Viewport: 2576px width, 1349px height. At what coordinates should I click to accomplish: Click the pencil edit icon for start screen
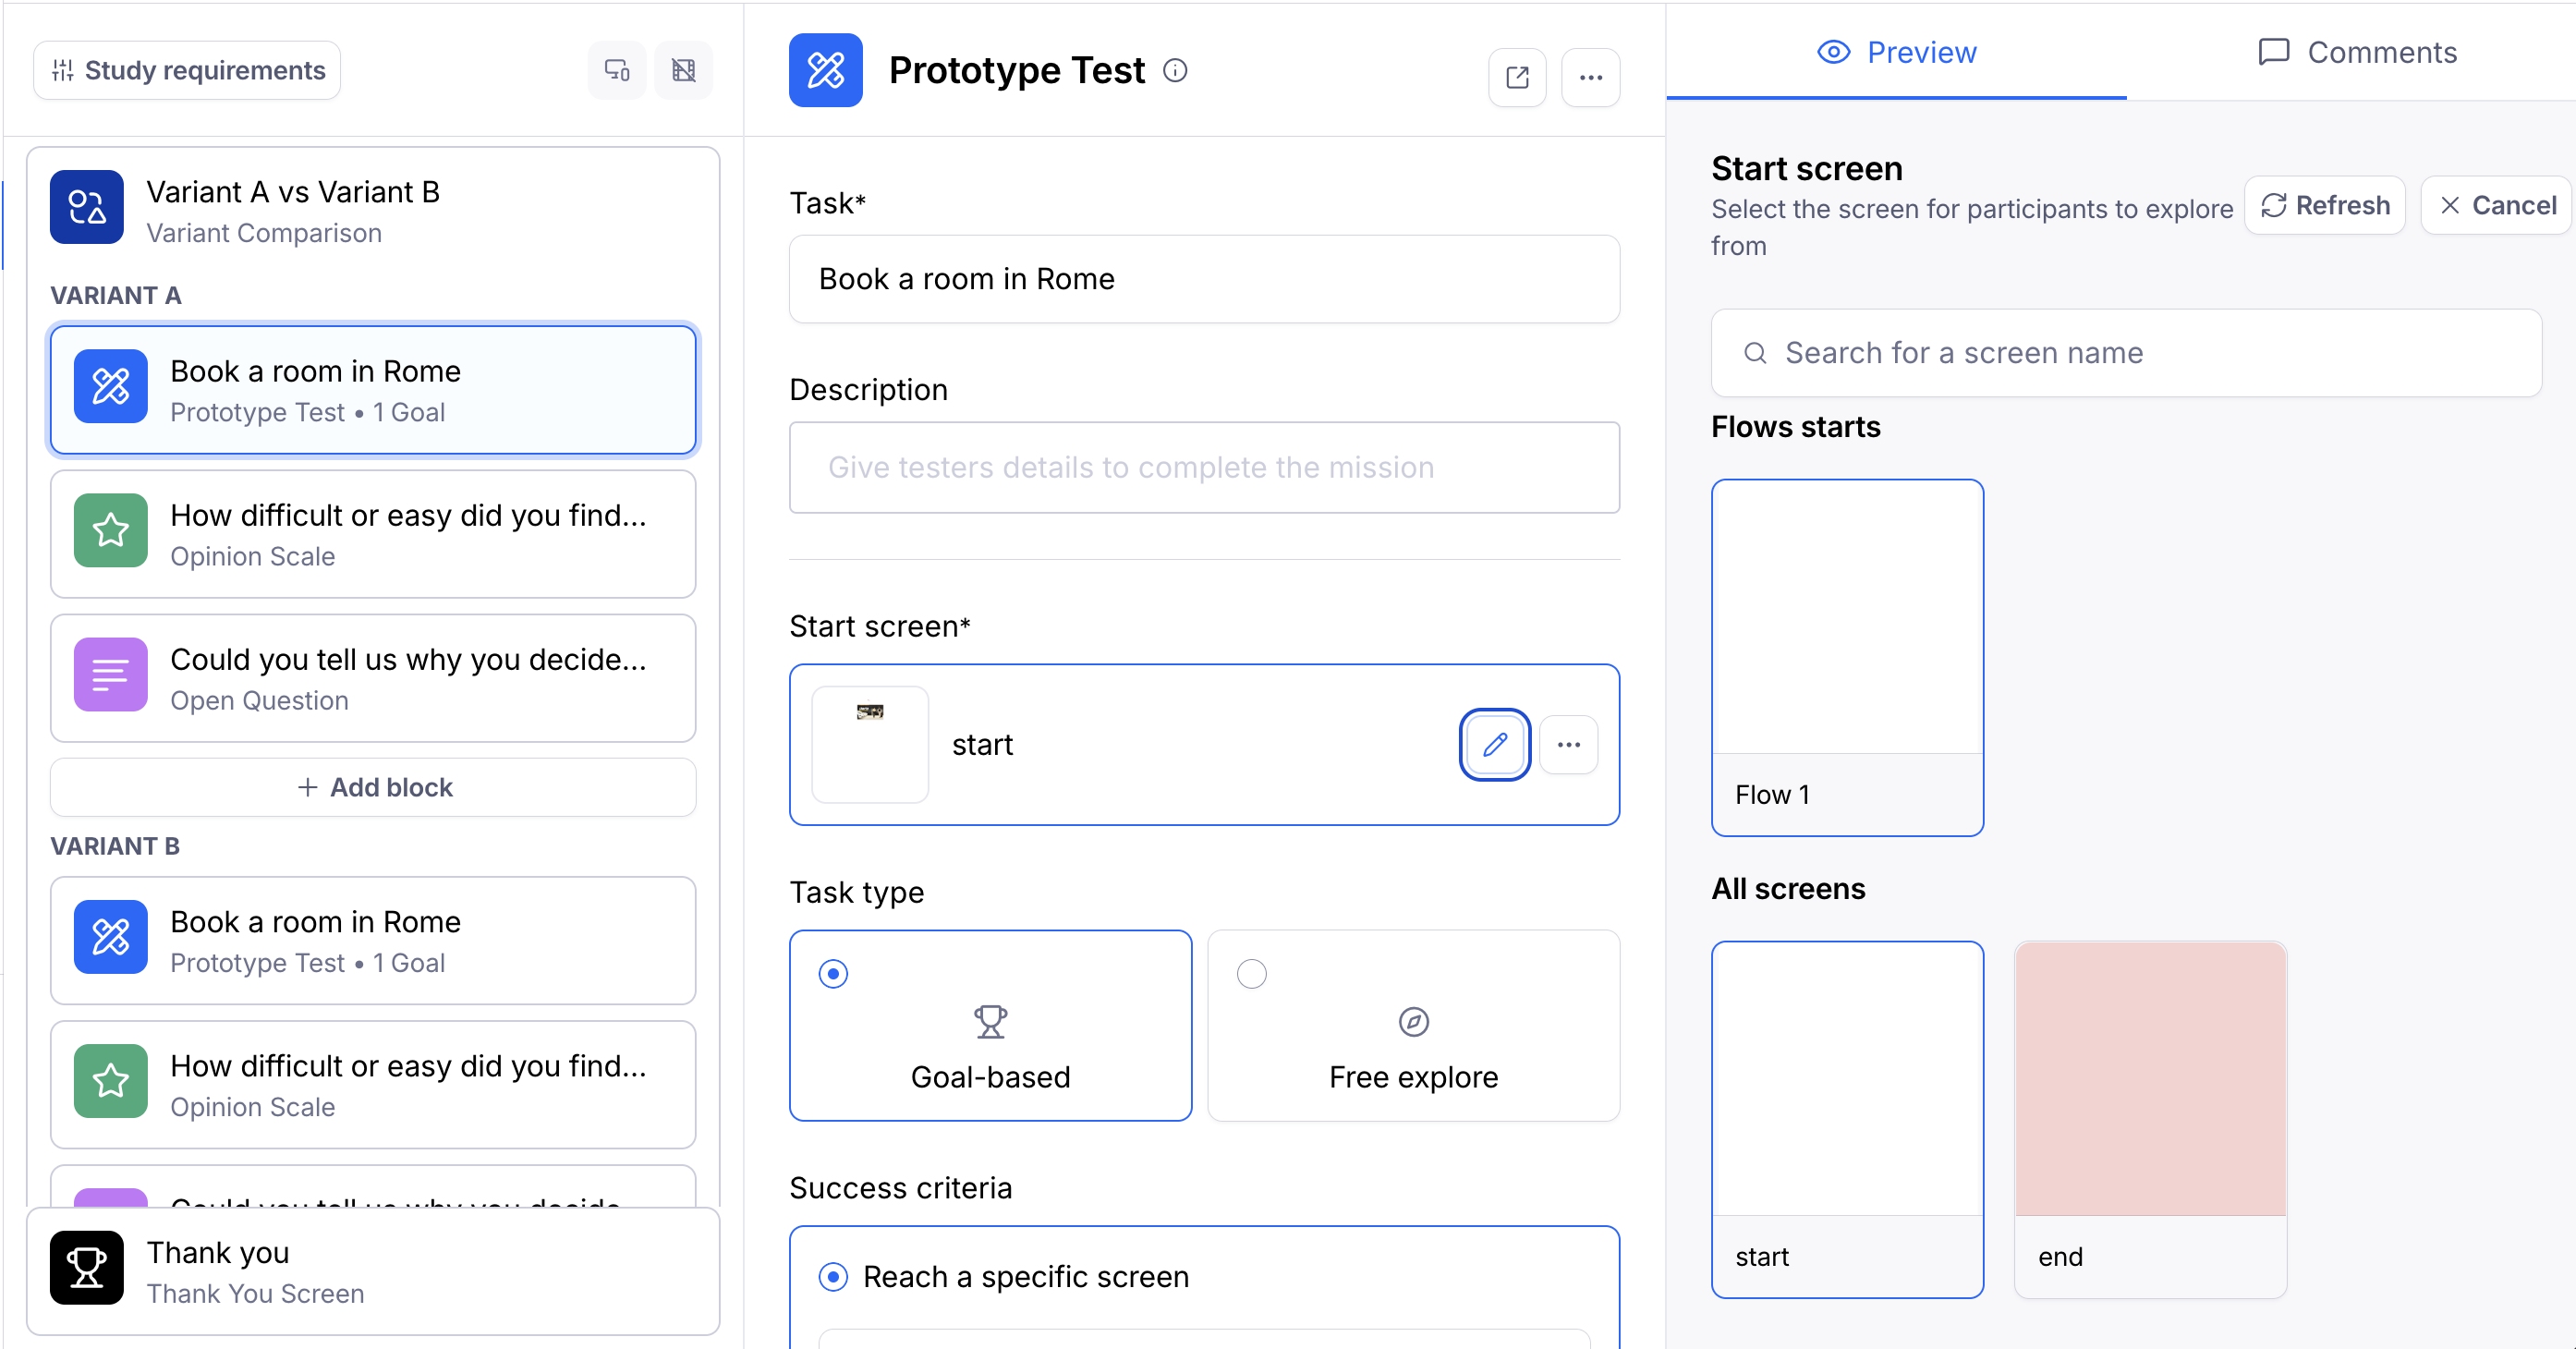(1494, 744)
